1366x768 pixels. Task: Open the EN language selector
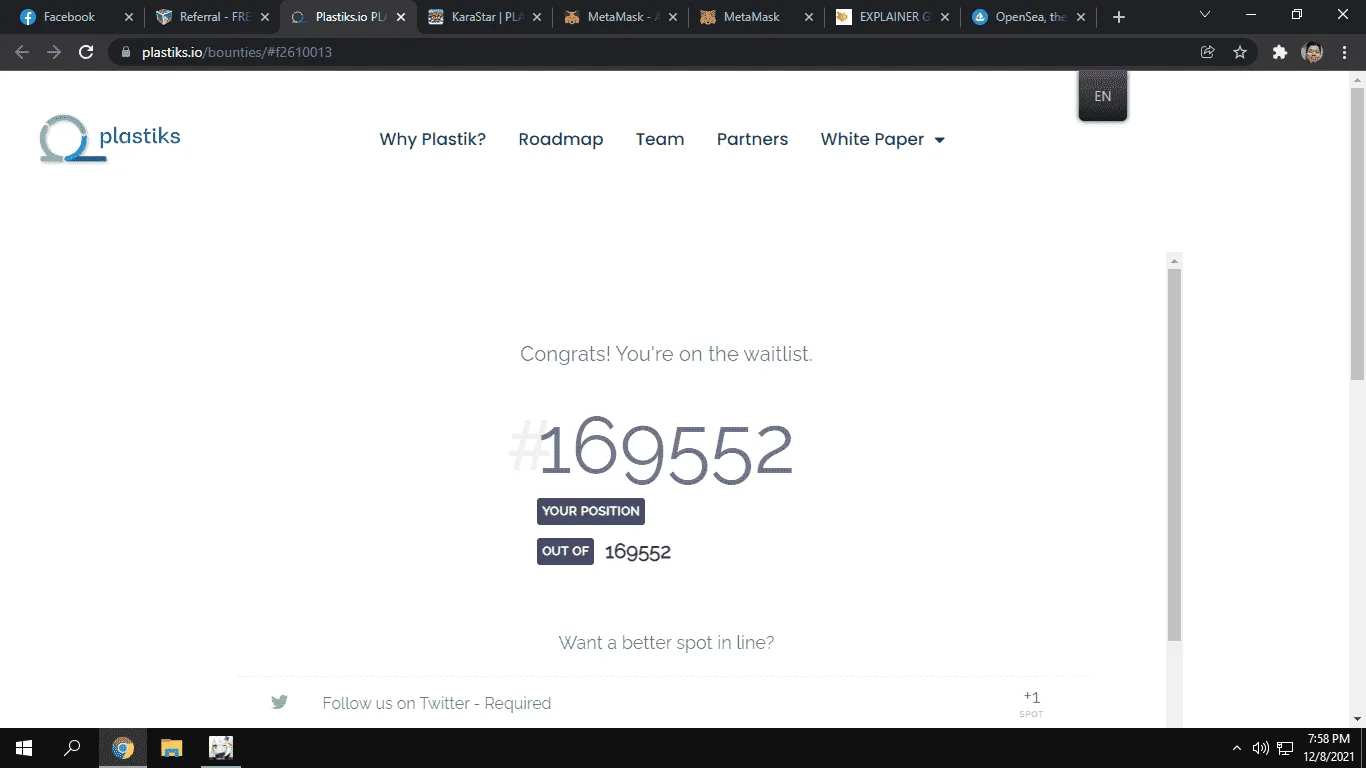point(1102,96)
